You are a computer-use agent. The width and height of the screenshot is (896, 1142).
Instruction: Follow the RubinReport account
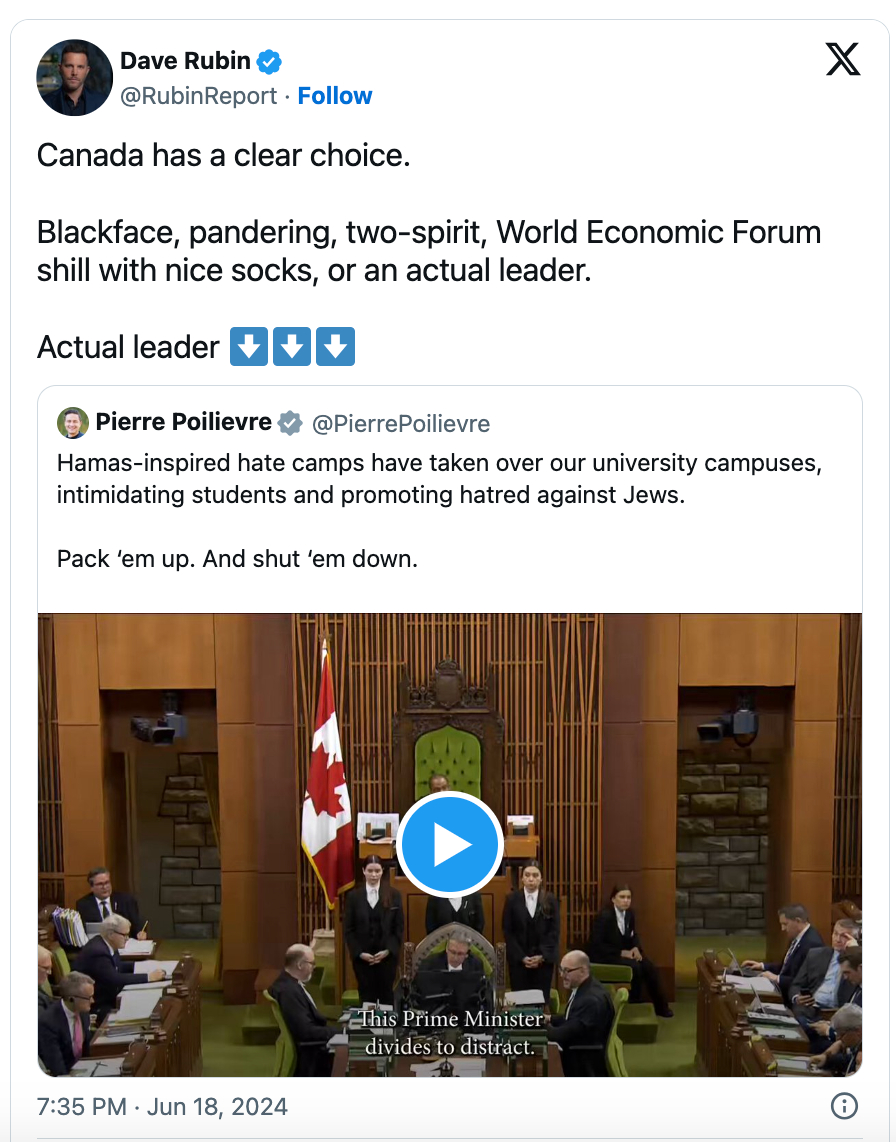[x=335, y=96]
